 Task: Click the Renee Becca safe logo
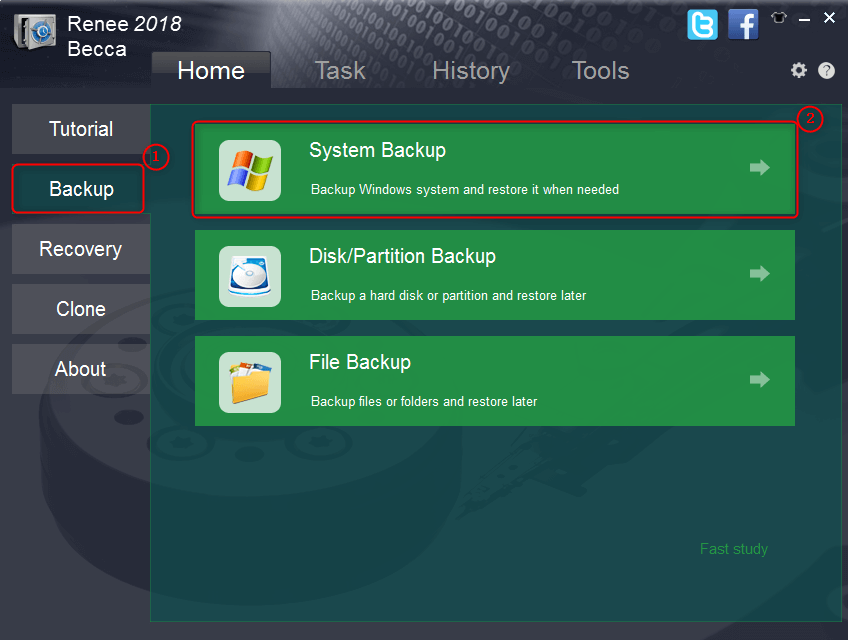tap(35, 31)
